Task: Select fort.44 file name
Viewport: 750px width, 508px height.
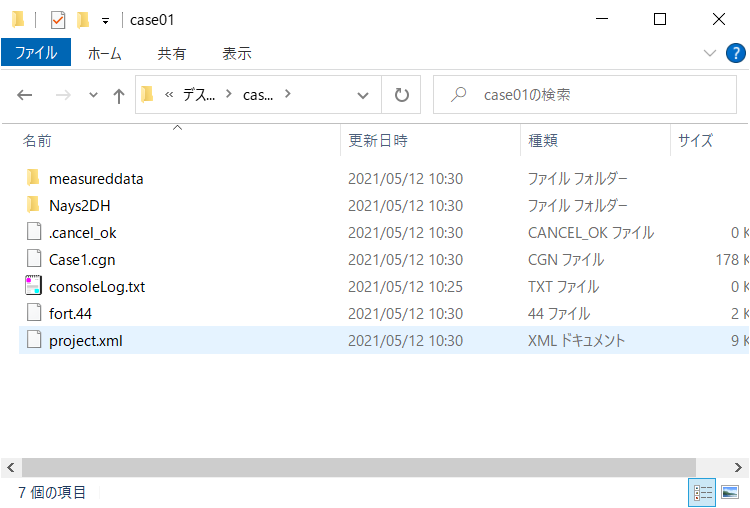Action: (x=70, y=314)
